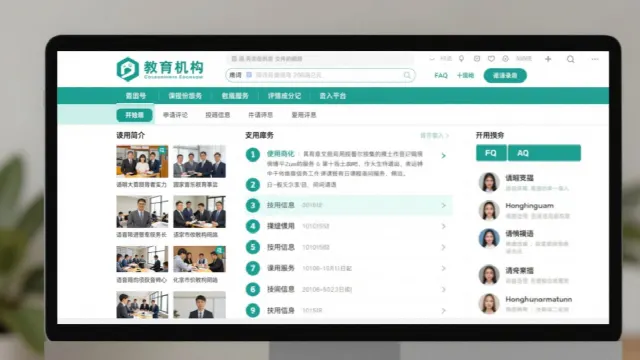Switch to the 申请评论 sub-tab
Image resolution: width=640 pixels, height=360 pixels.
click(176, 115)
